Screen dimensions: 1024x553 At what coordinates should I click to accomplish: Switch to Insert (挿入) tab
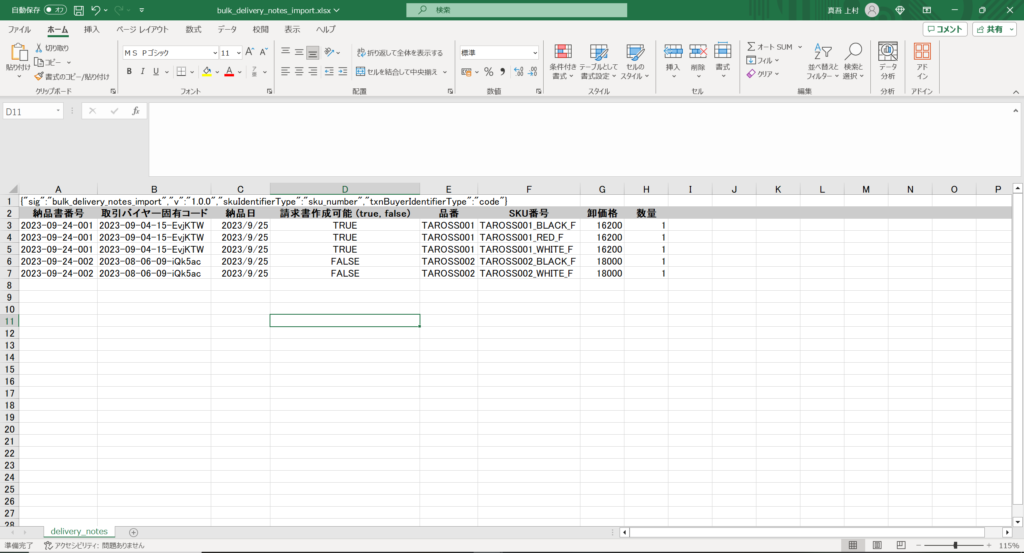pos(91,29)
